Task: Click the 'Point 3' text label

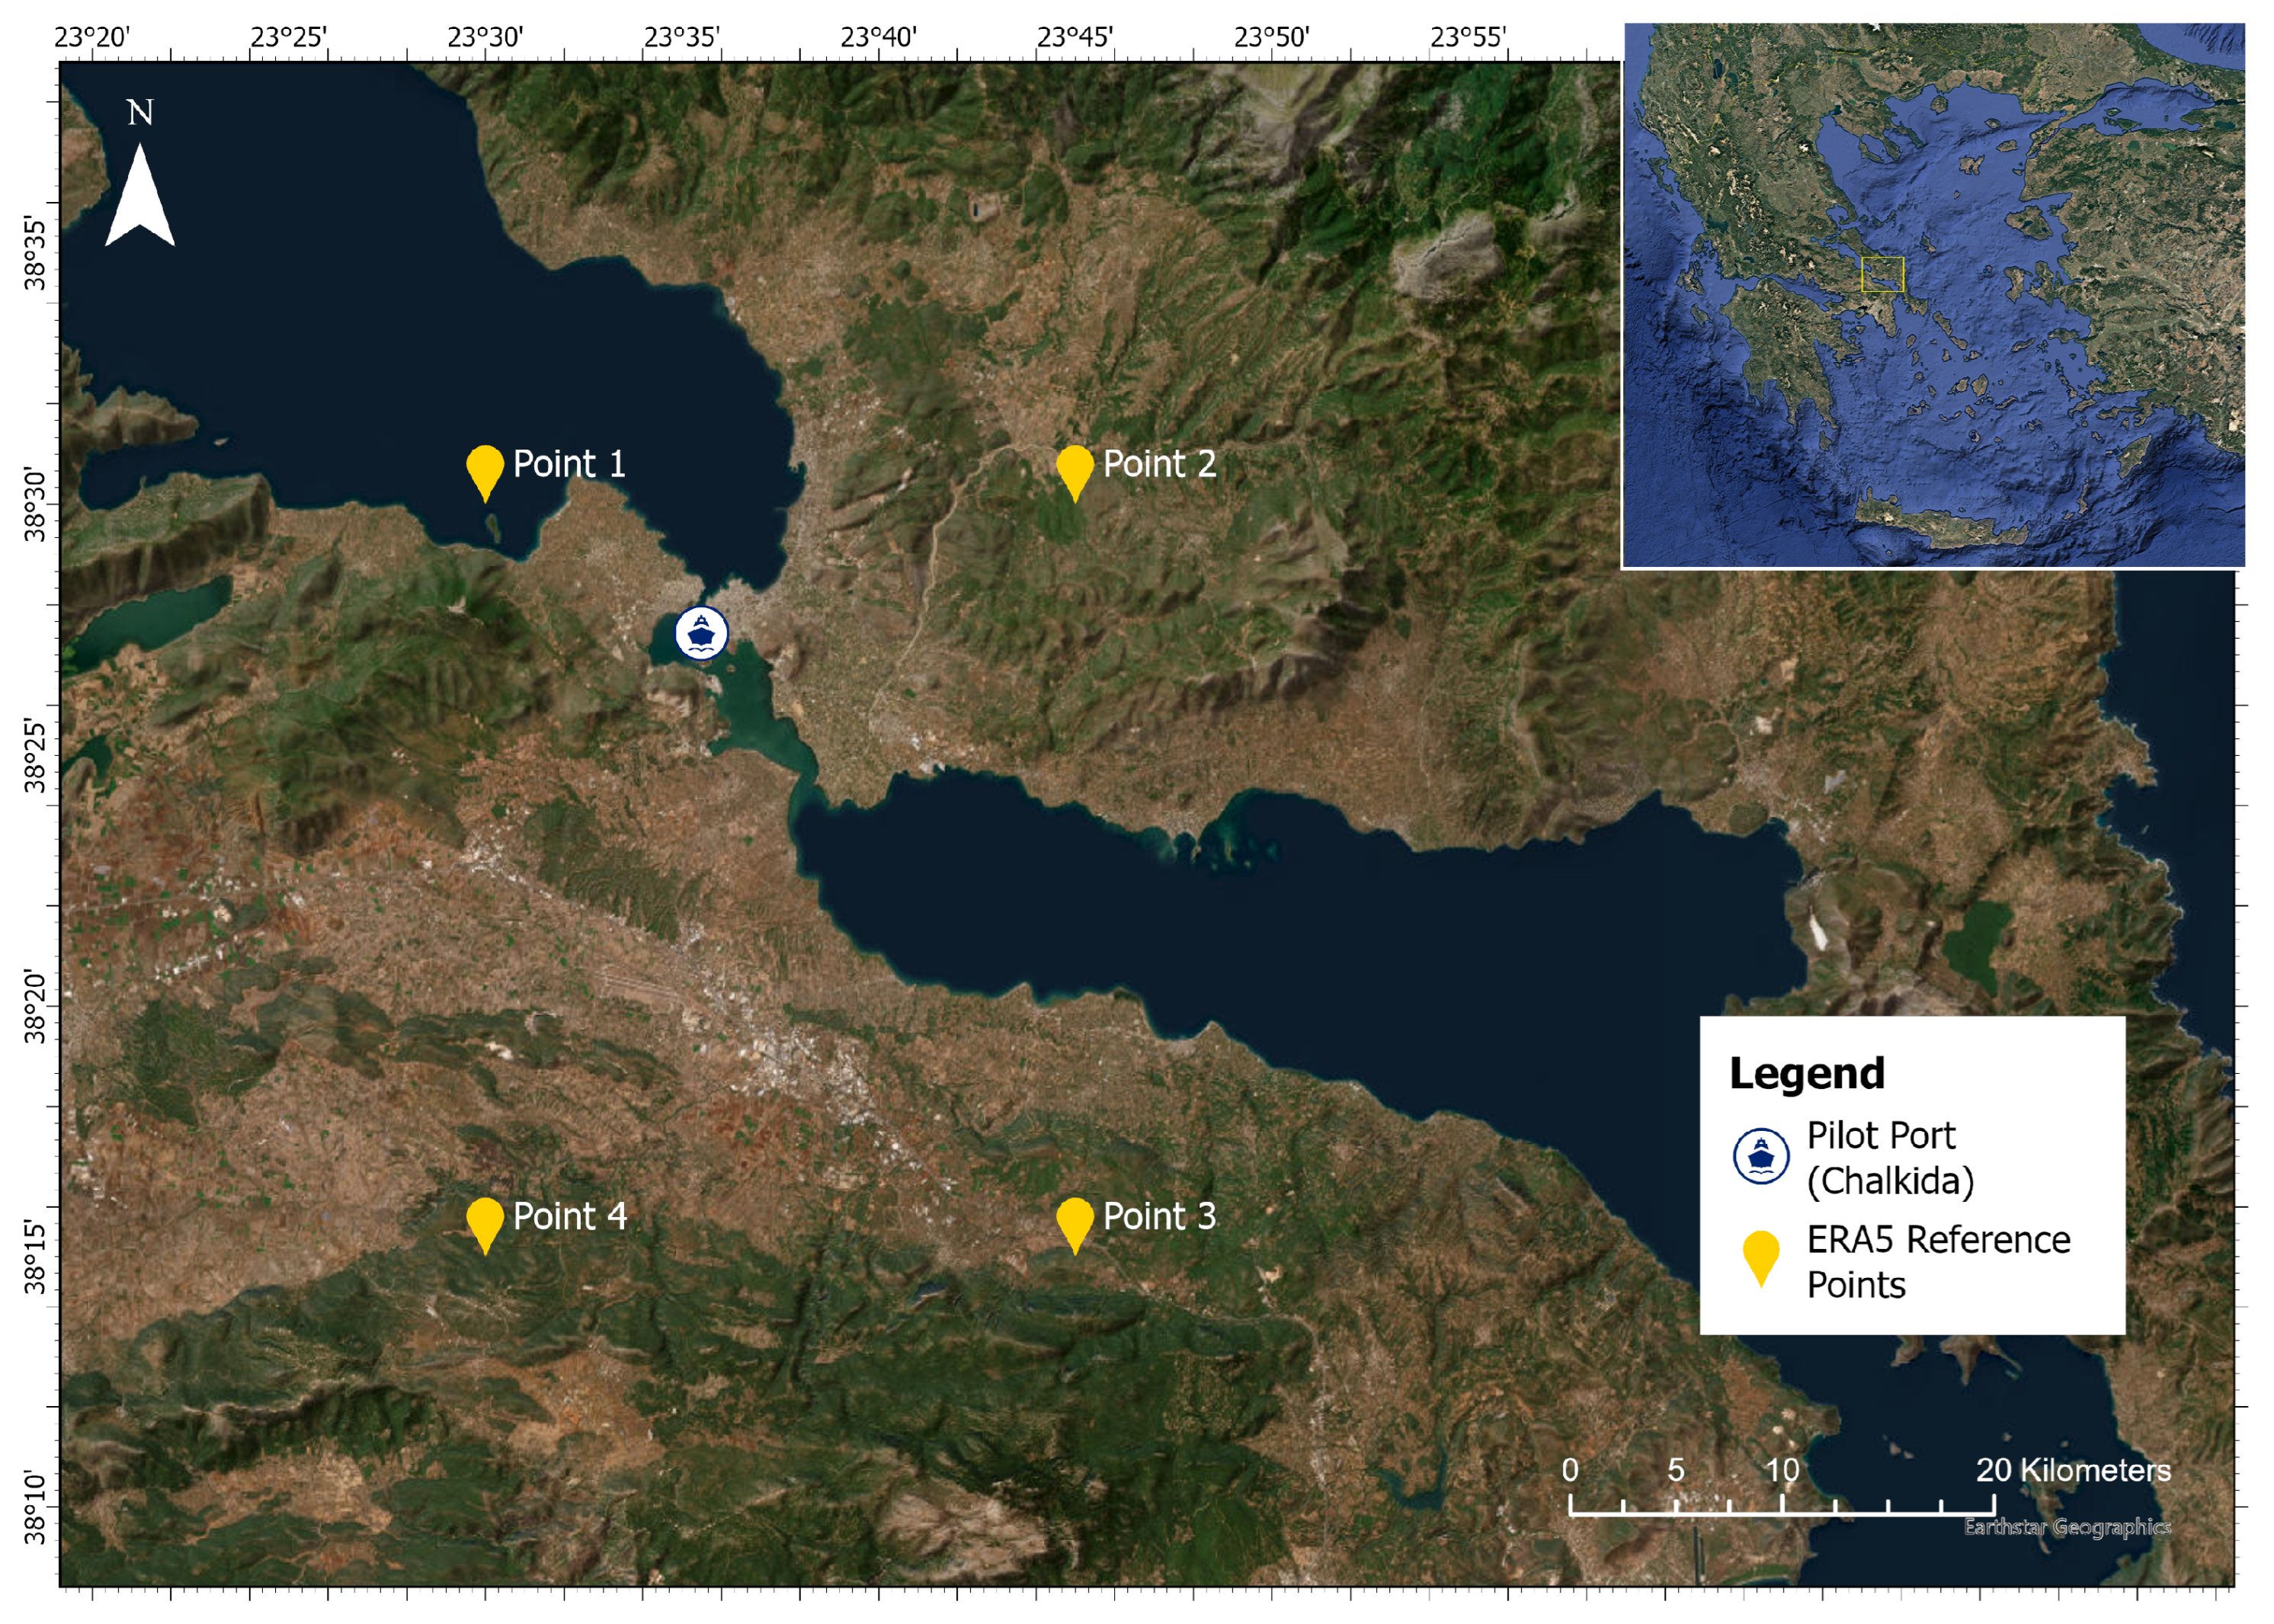Action: (x=1159, y=1216)
